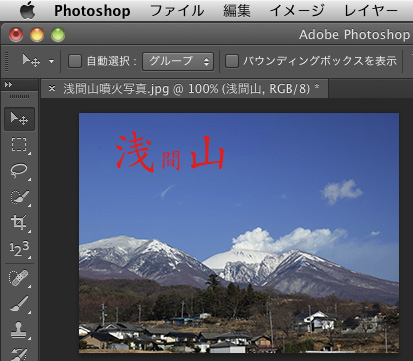Expand the toolbox with the double-arrow
This screenshot has width=413, height=361.
tap(8, 85)
